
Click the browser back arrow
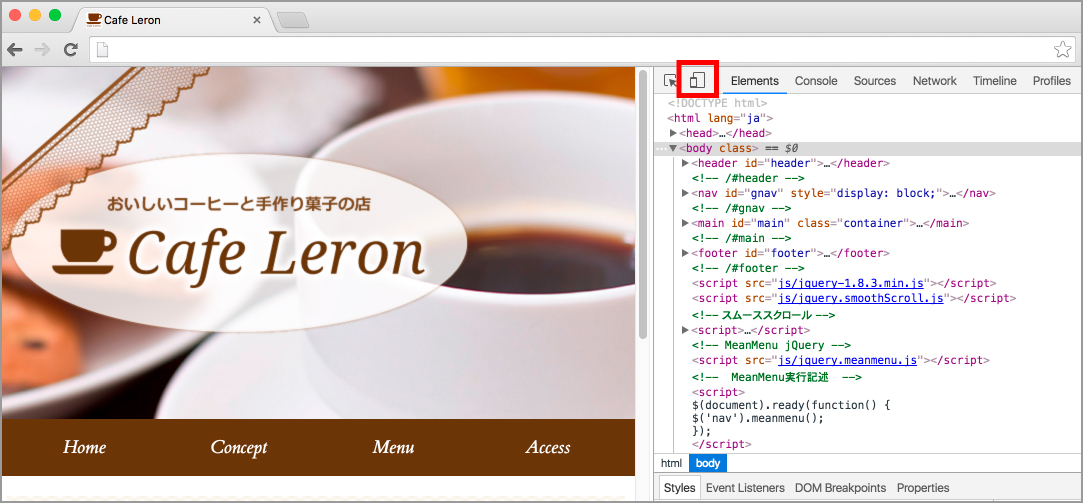click(16, 49)
